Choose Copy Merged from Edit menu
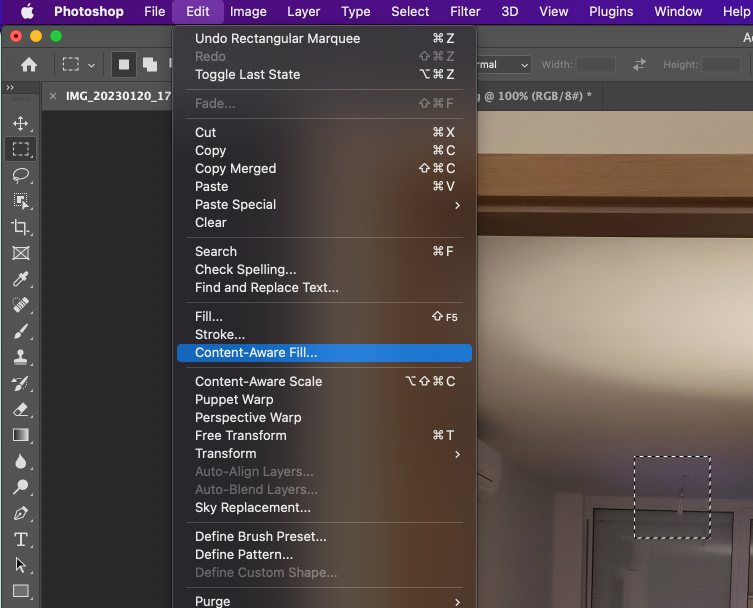Screen dimensions: 753x608 [x=324, y=169]
